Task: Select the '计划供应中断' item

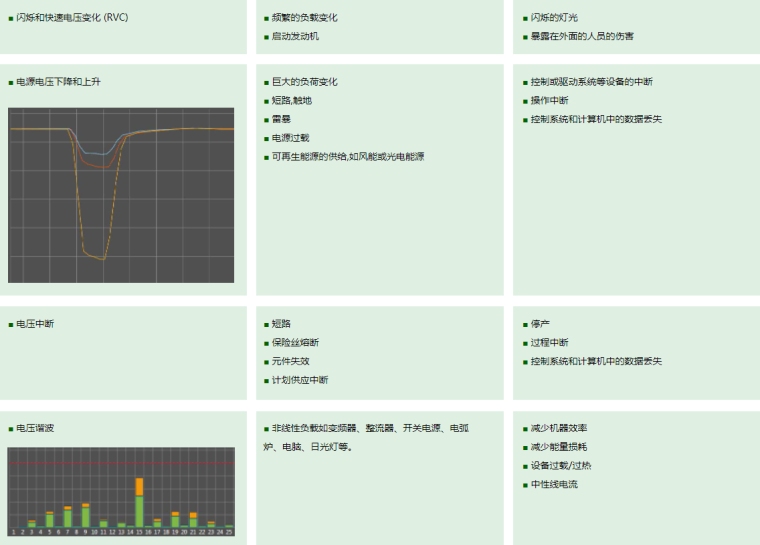Action: click(299, 380)
